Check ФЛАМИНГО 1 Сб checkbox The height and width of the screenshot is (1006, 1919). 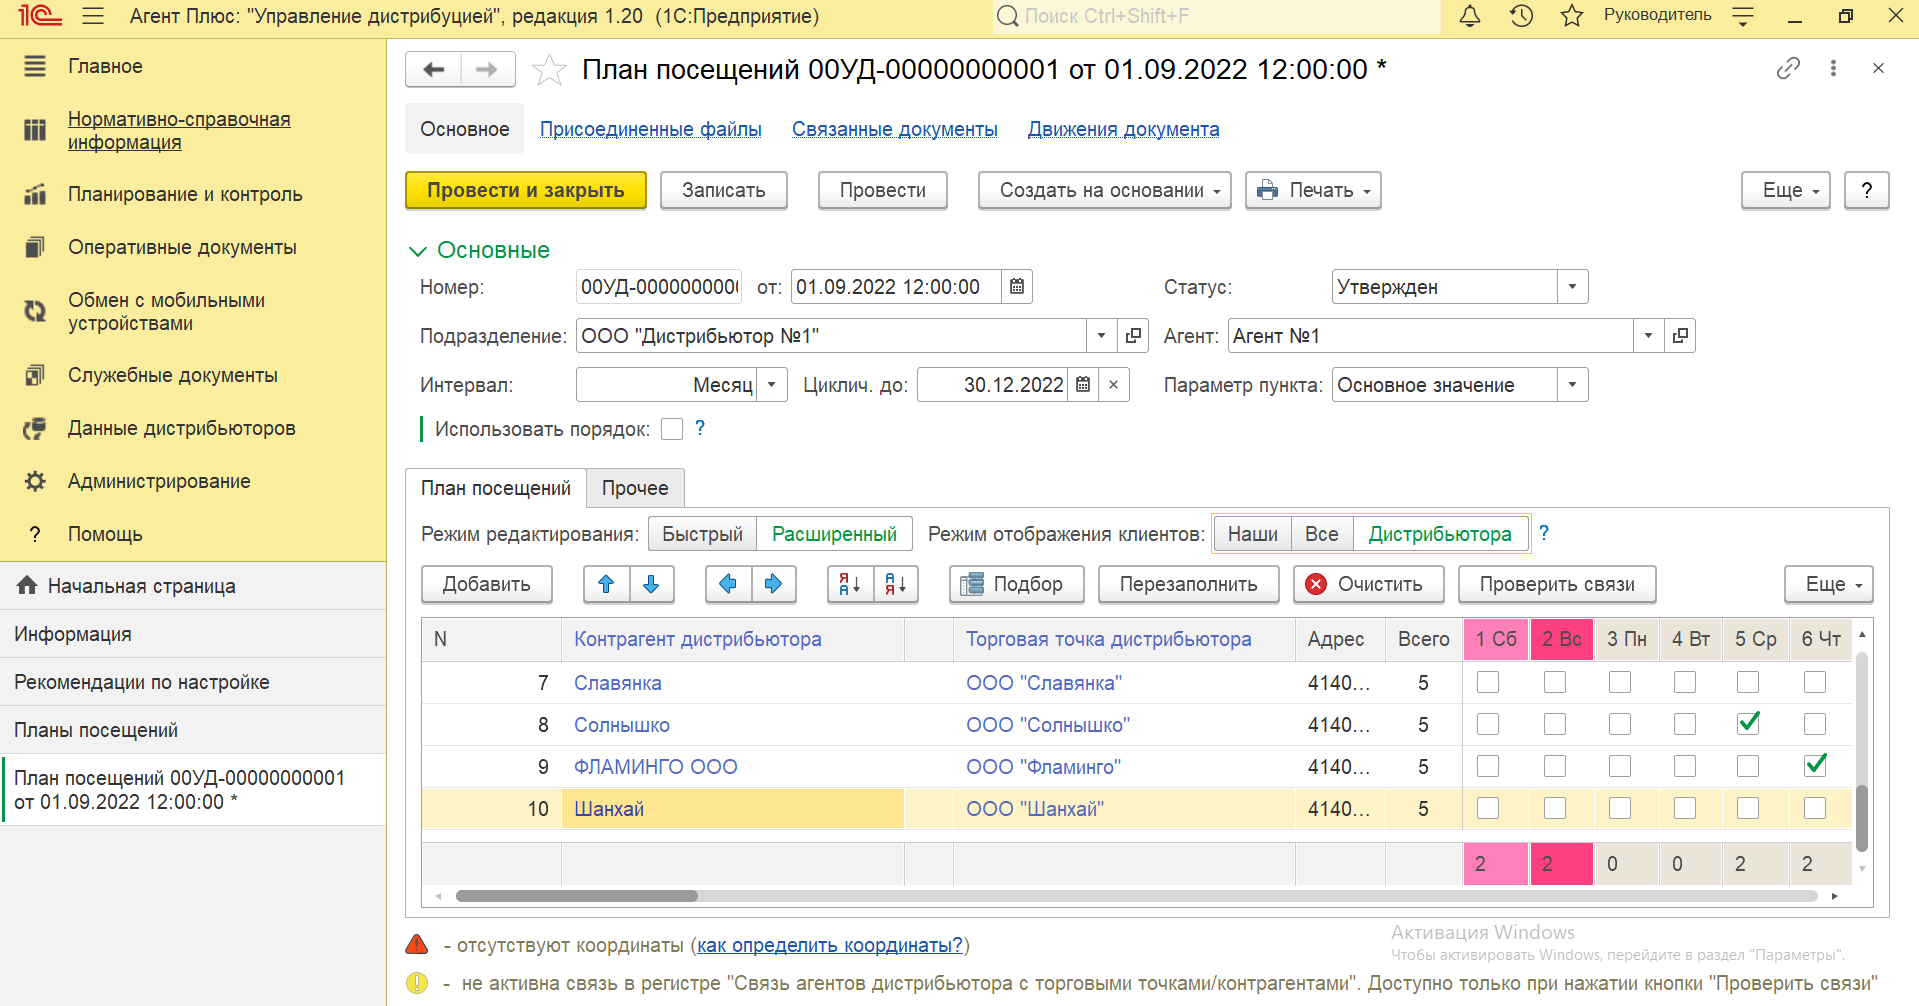[1488, 766]
